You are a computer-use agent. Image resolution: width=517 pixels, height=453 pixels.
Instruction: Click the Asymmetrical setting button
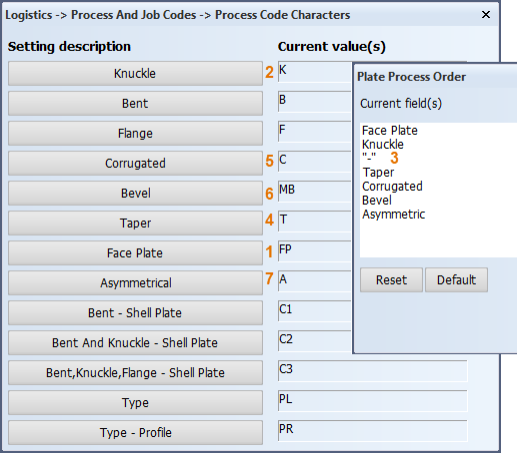(135, 283)
